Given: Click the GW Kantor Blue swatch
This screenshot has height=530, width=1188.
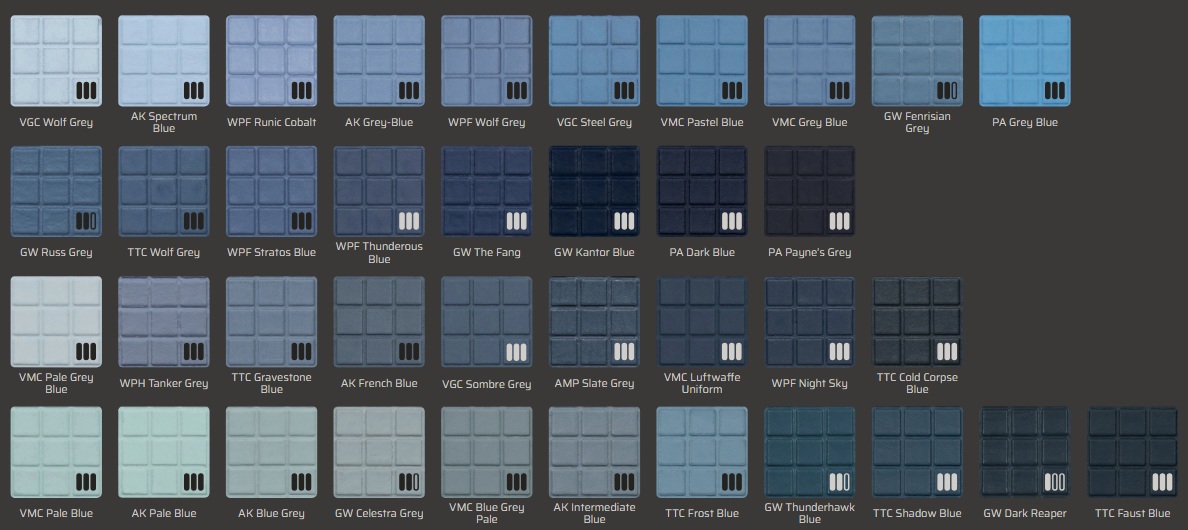Looking at the screenshot, I should [x=594, y=192].
